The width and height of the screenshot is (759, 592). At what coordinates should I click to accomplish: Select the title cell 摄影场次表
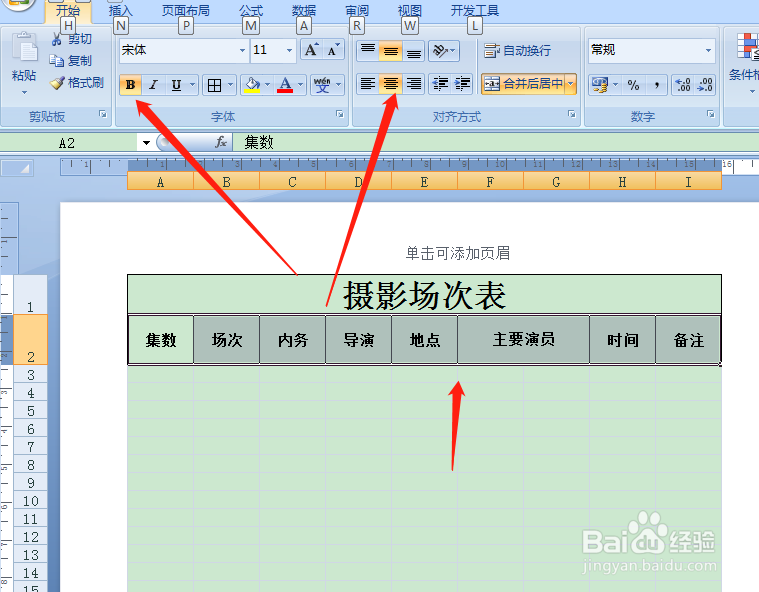coord(424,295)
